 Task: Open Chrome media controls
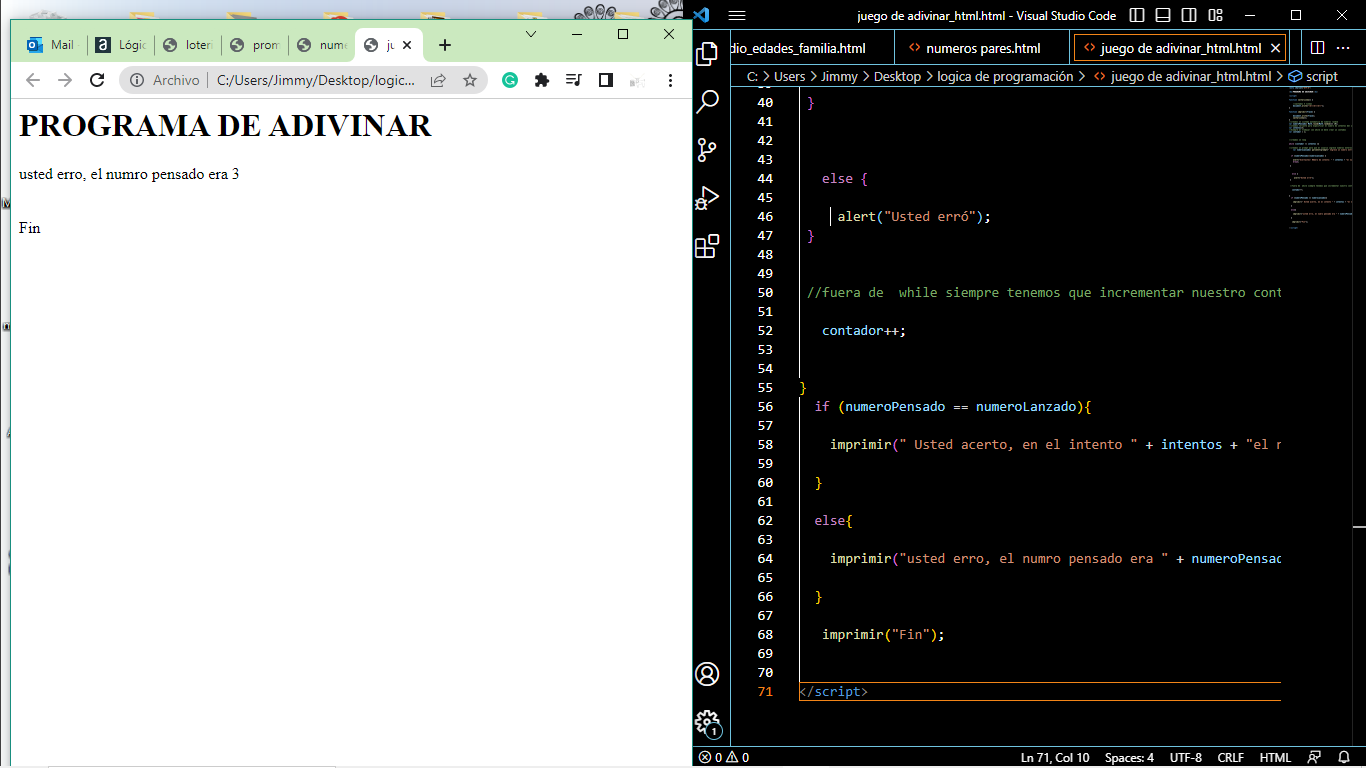point(574,80)
